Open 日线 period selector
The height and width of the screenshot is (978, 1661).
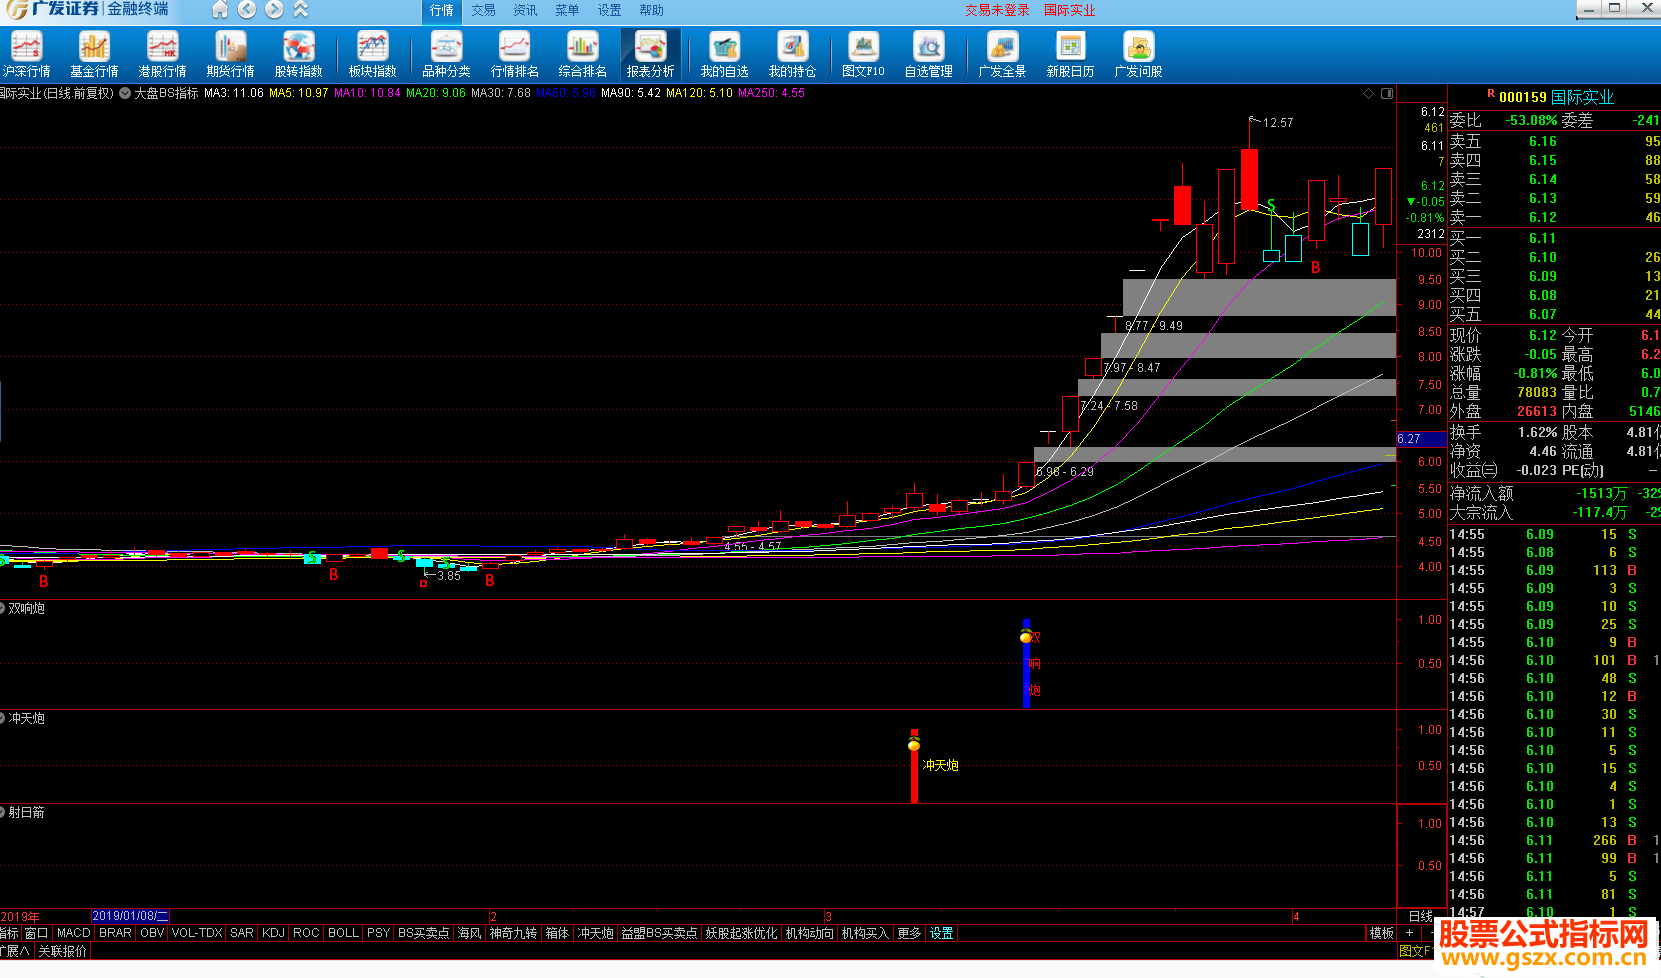coord(1420,916)
